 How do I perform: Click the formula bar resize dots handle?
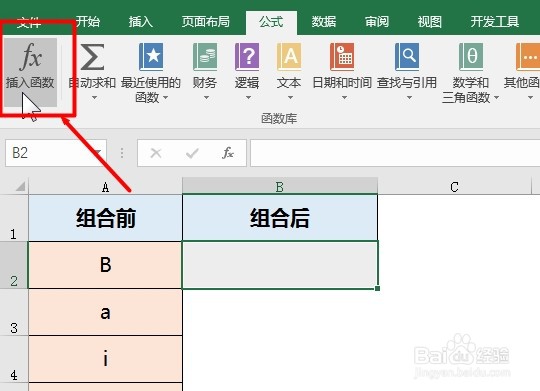click(122, 153)
